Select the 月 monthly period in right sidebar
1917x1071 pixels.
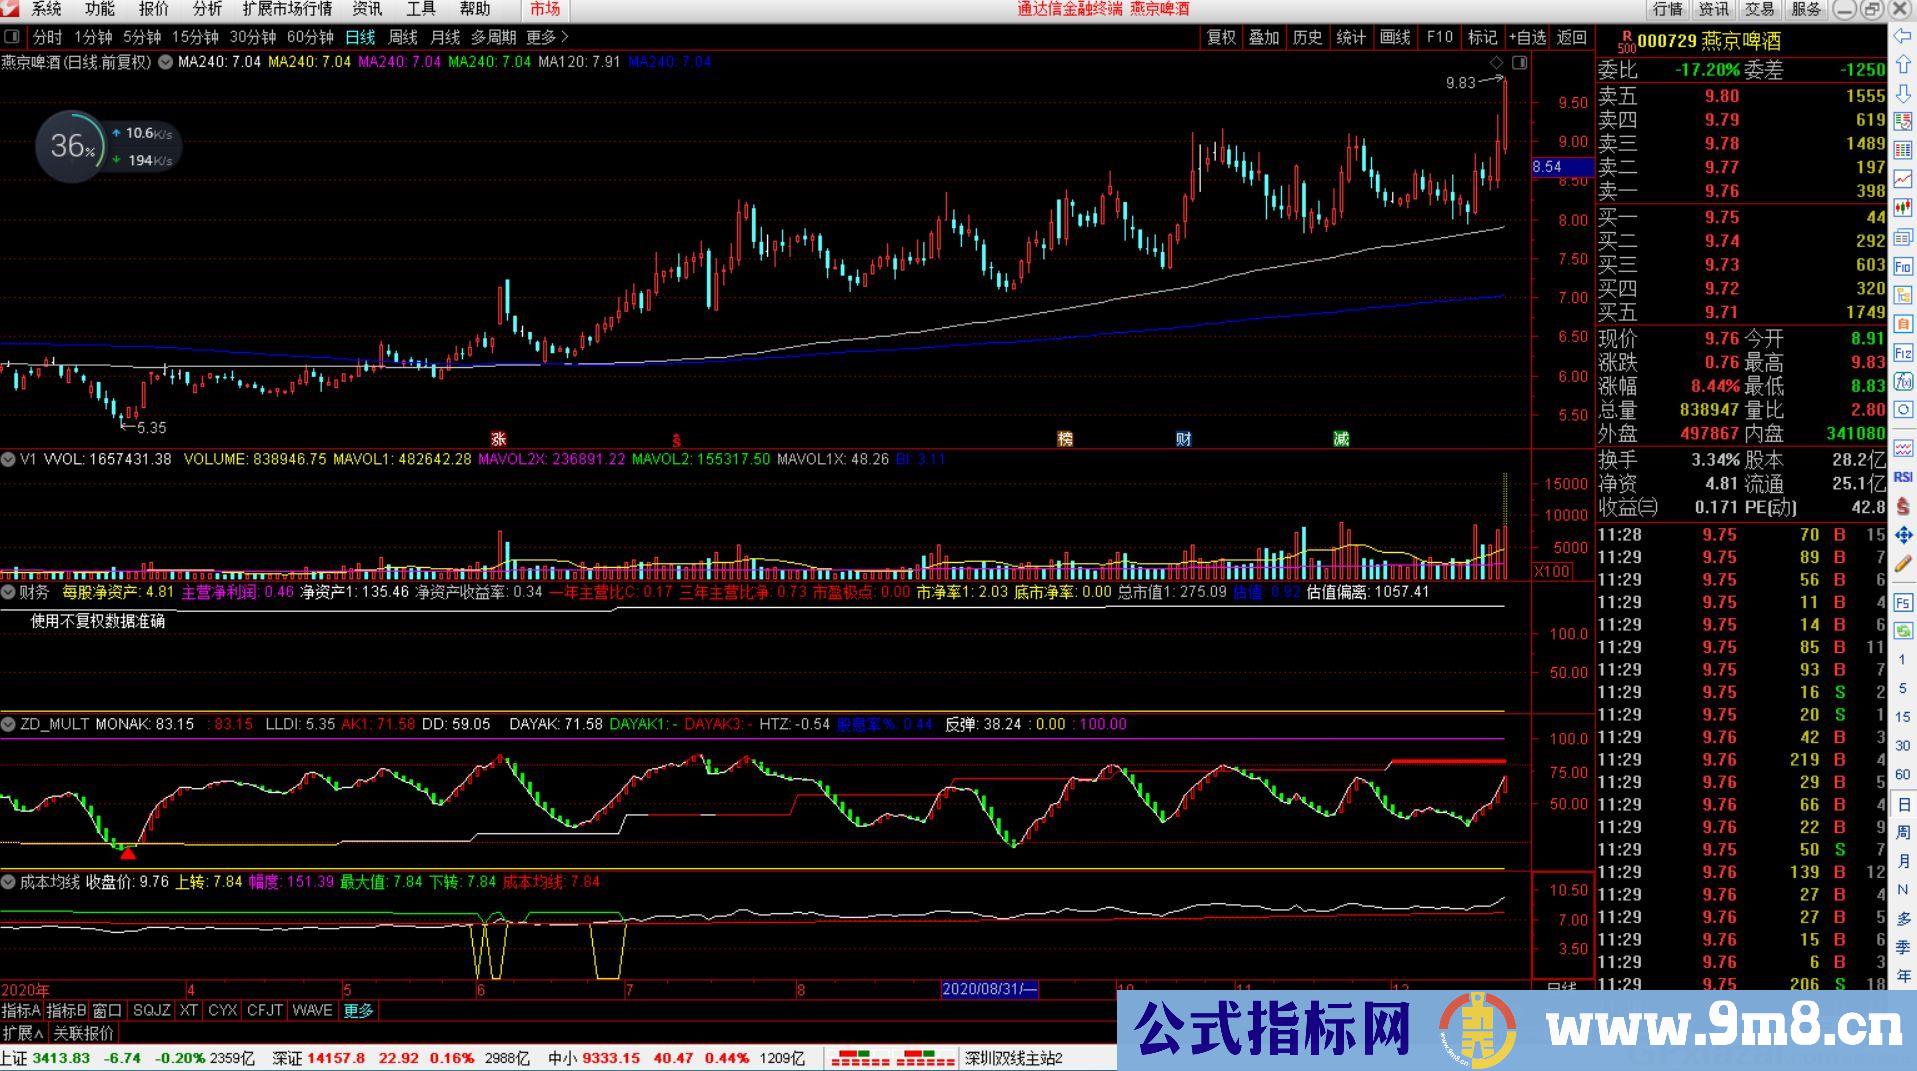1902,861
